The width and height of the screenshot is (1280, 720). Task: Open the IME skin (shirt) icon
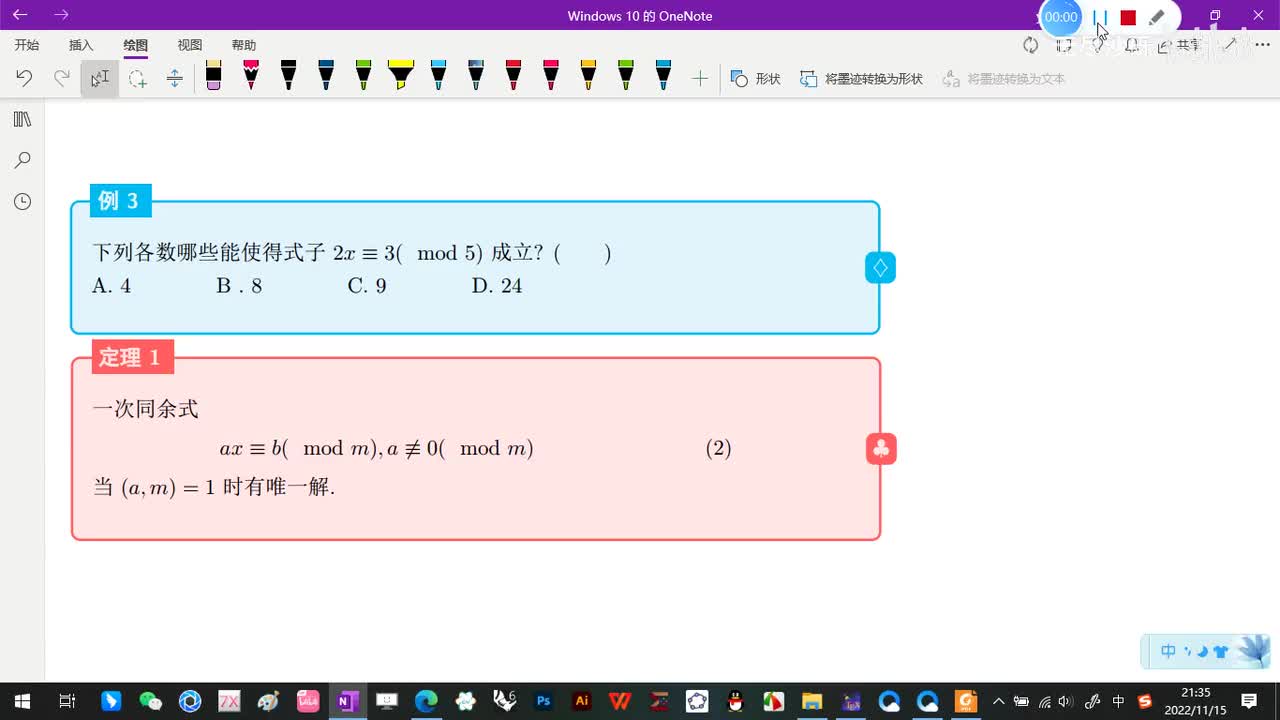pyautogui.click(x=1220, y=652)
